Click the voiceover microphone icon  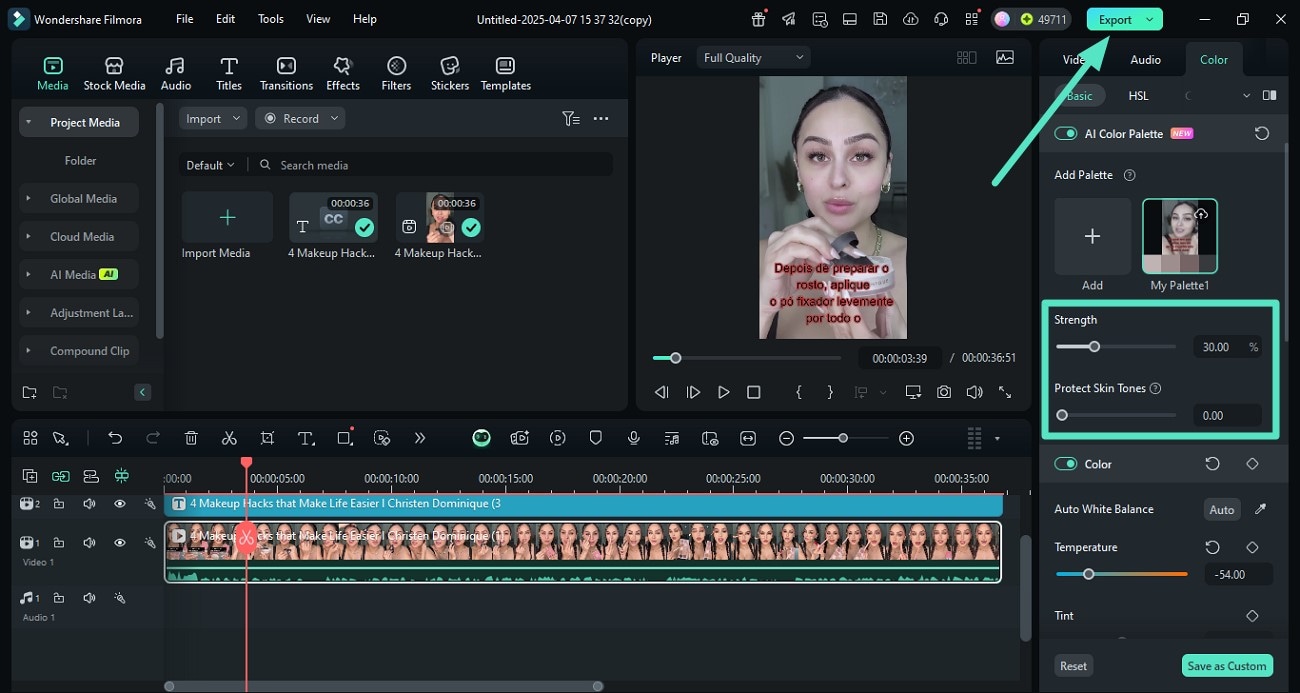pyautogui.click(x=634, y=438)
